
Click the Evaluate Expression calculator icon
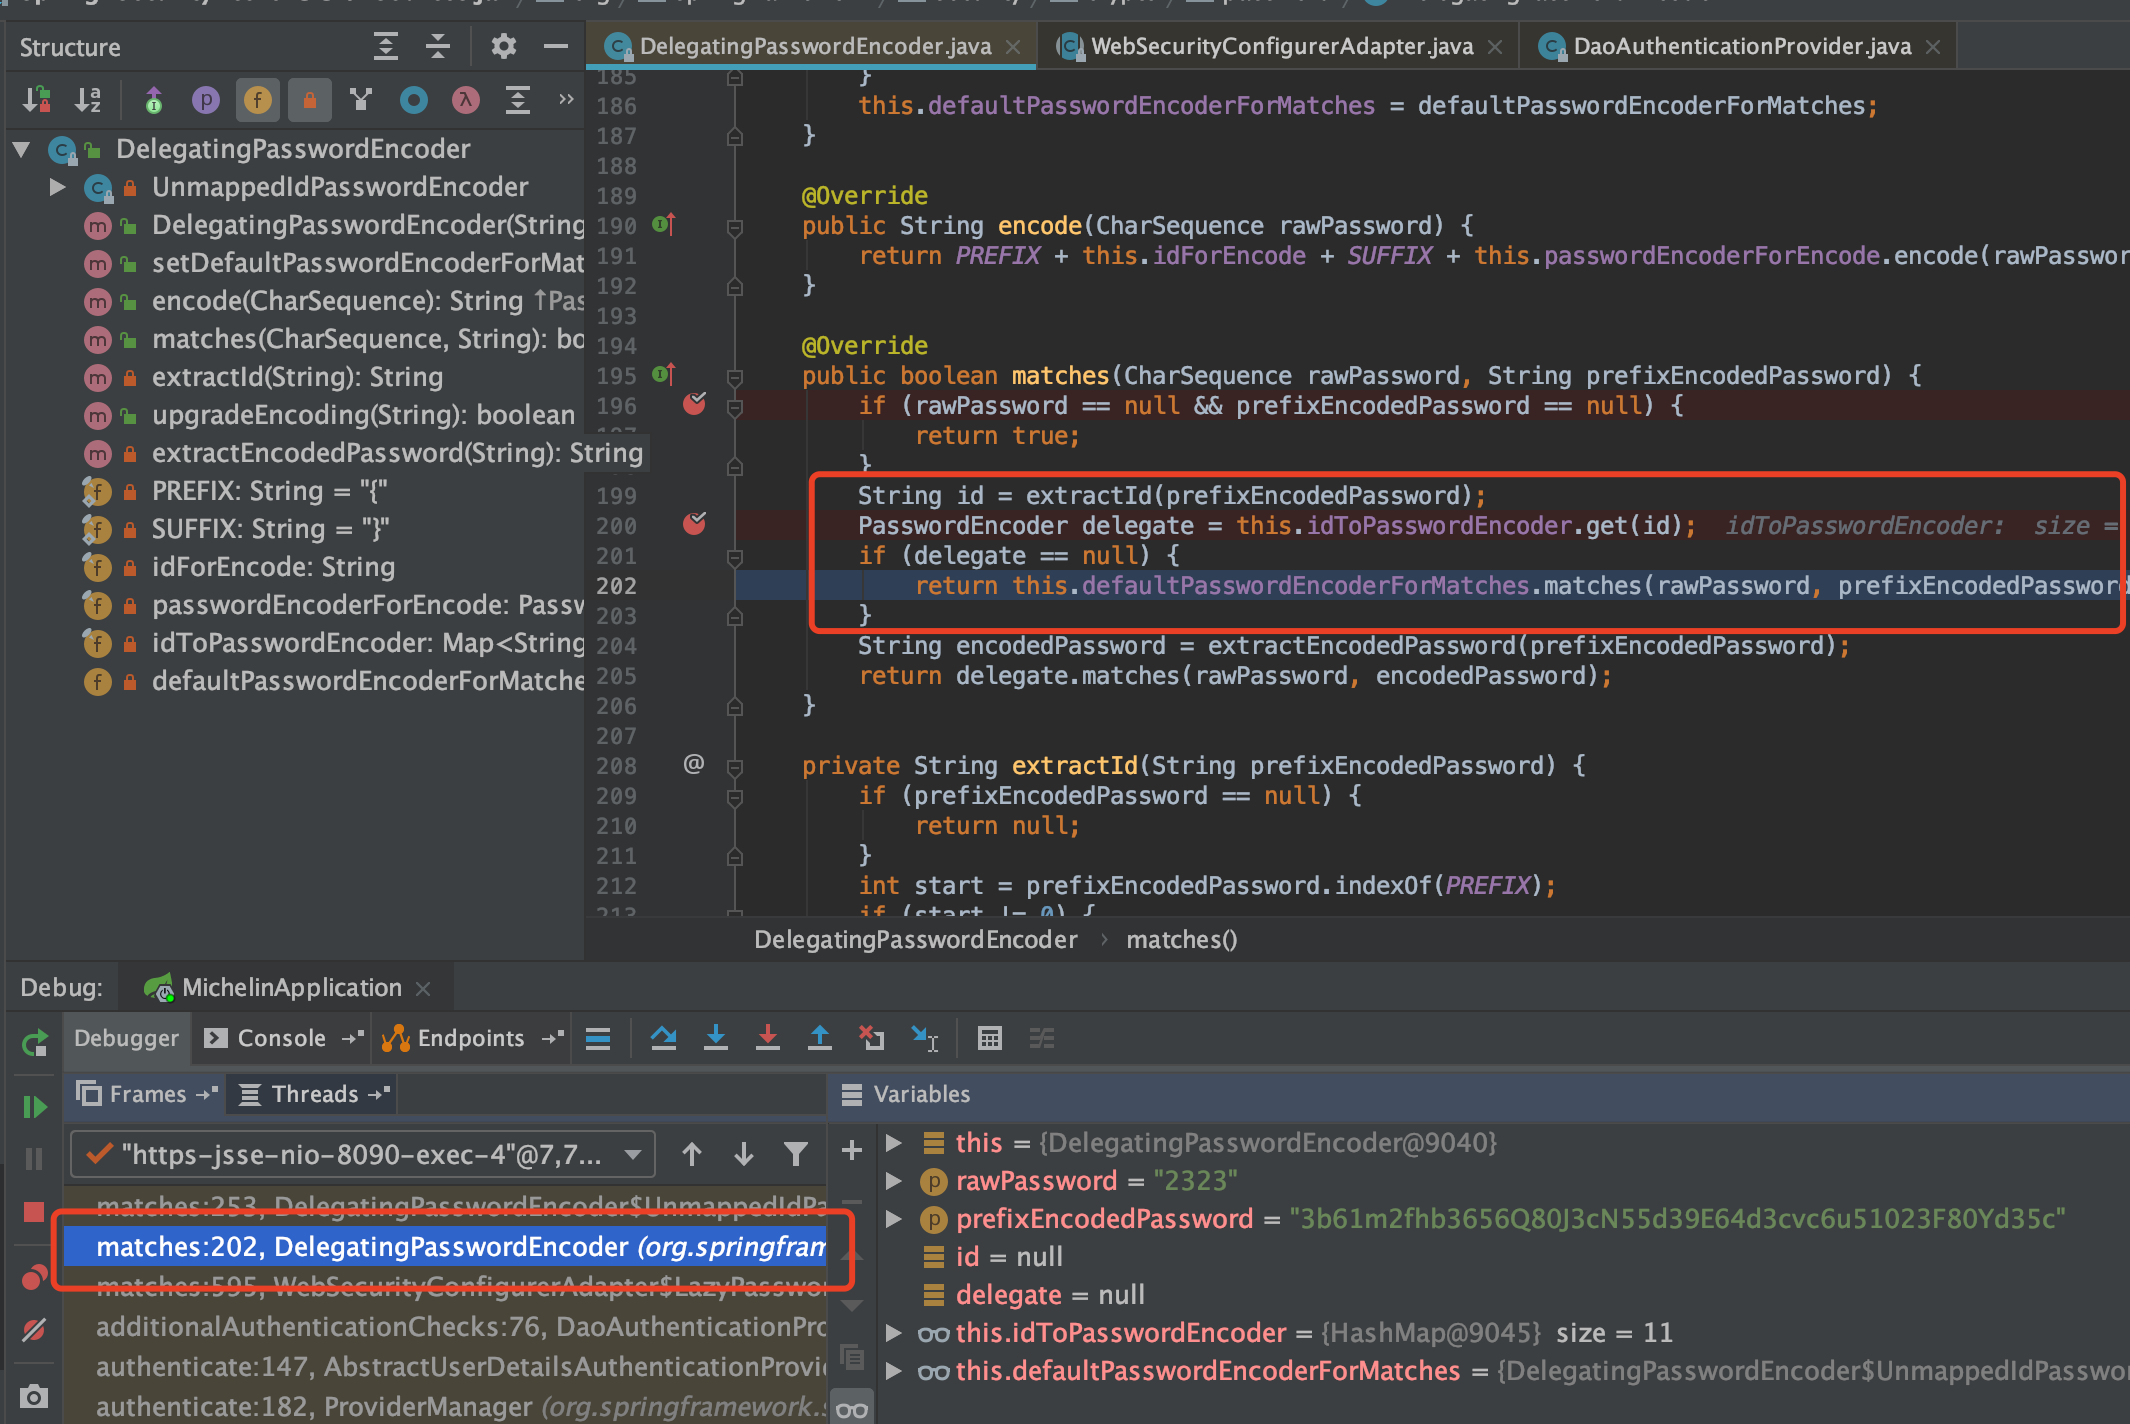click(x=989, y=1038)
